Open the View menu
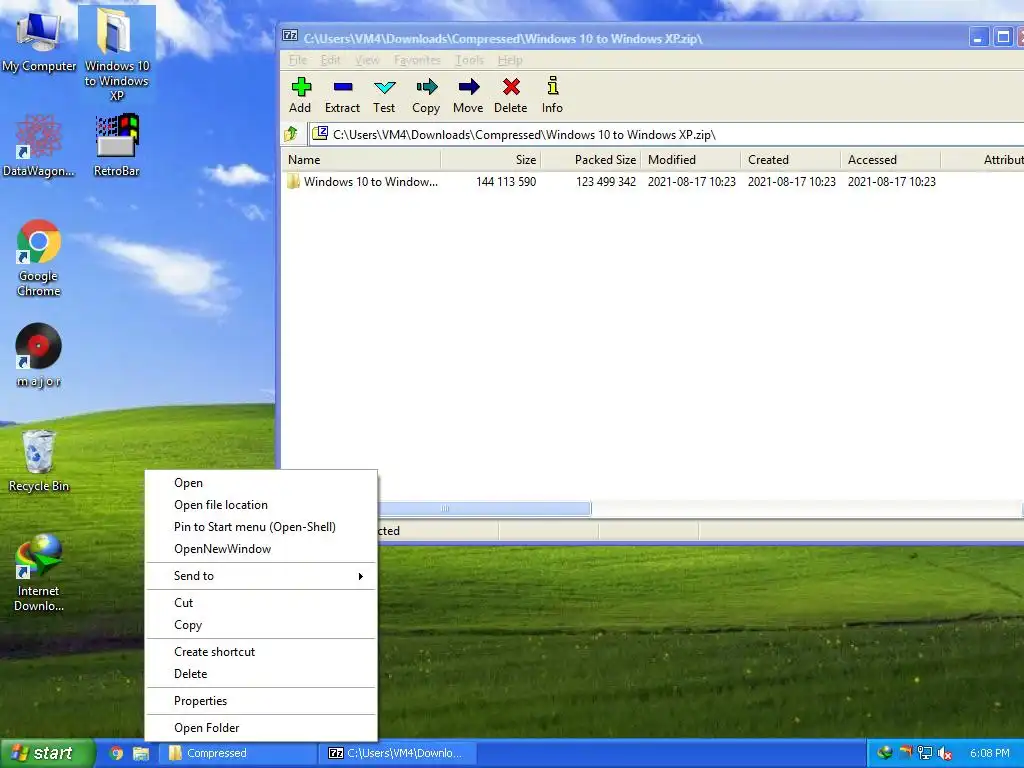Viewport: 1024px width, 768px height. pyautogui.click(x=367, y=60)
